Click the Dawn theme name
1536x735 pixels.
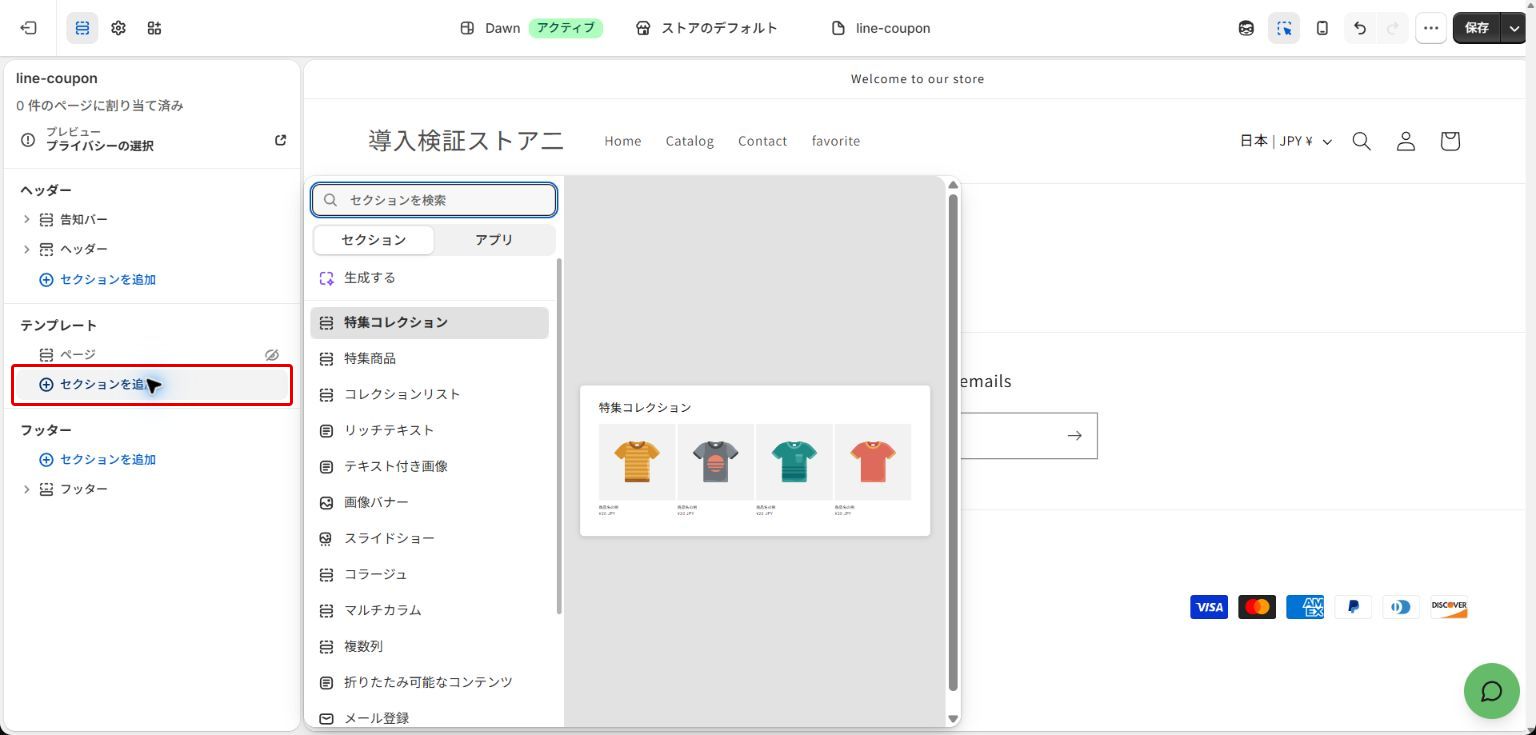point(502,28)
